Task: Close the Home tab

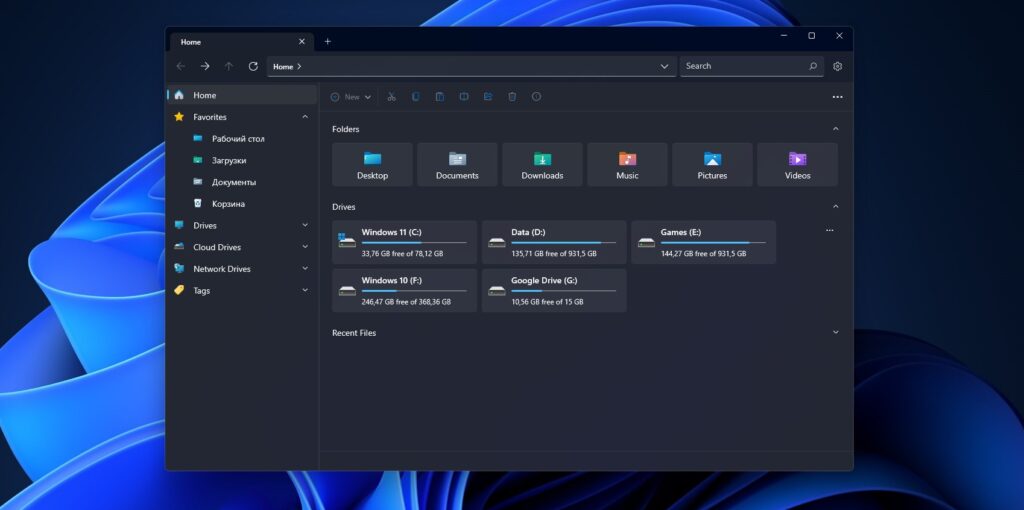Action: (x=302, y=42)
